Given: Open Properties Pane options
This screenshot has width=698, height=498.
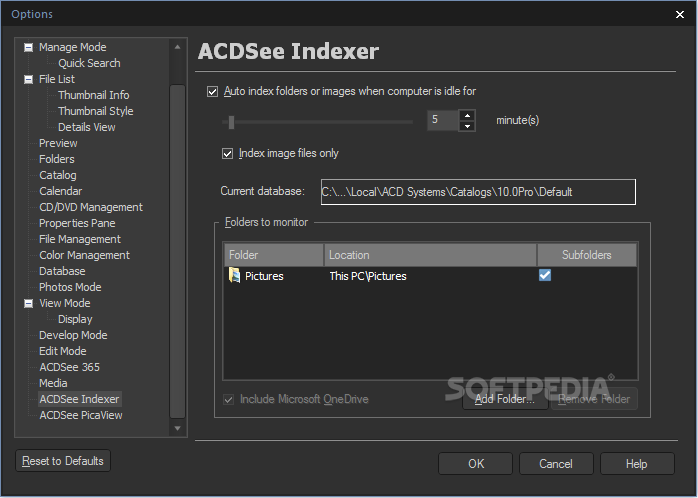Looking at the screenshot, I should 77,223.
